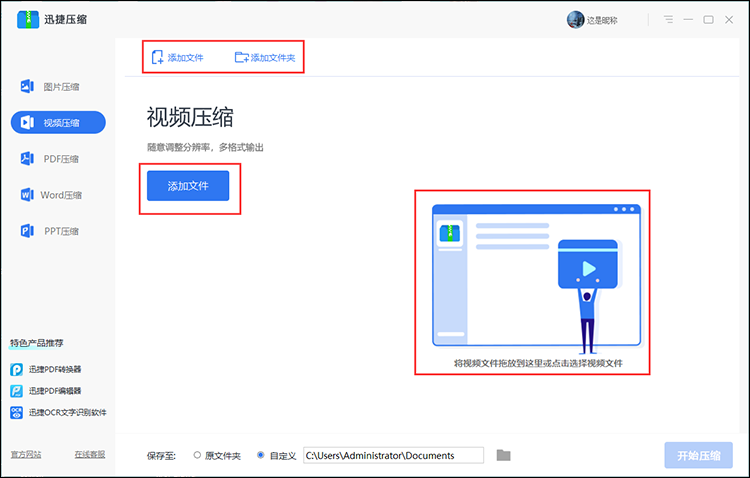Click the Word 'W' icon in the sidebar
The width and height of the screenshot is (750, 478).
click(27, 195)
